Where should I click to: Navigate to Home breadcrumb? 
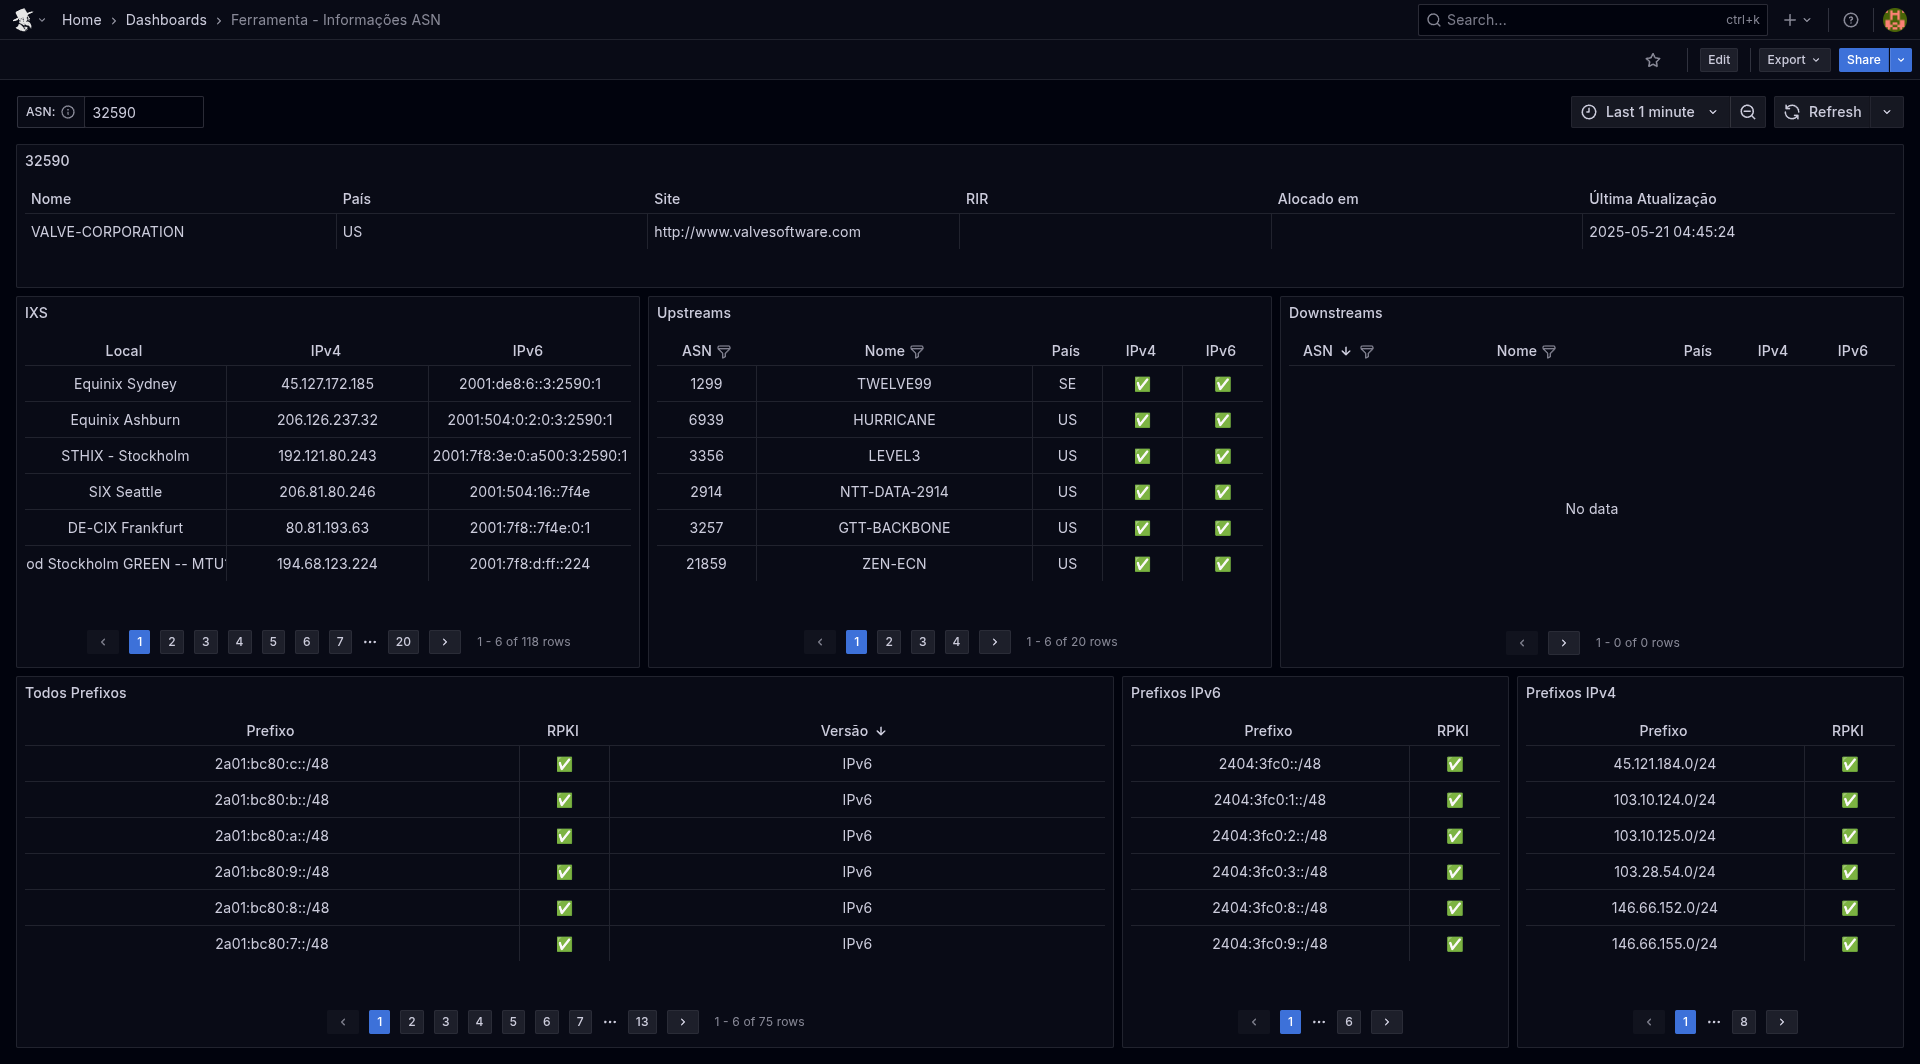pyautogui.click(x=81, y=20)
